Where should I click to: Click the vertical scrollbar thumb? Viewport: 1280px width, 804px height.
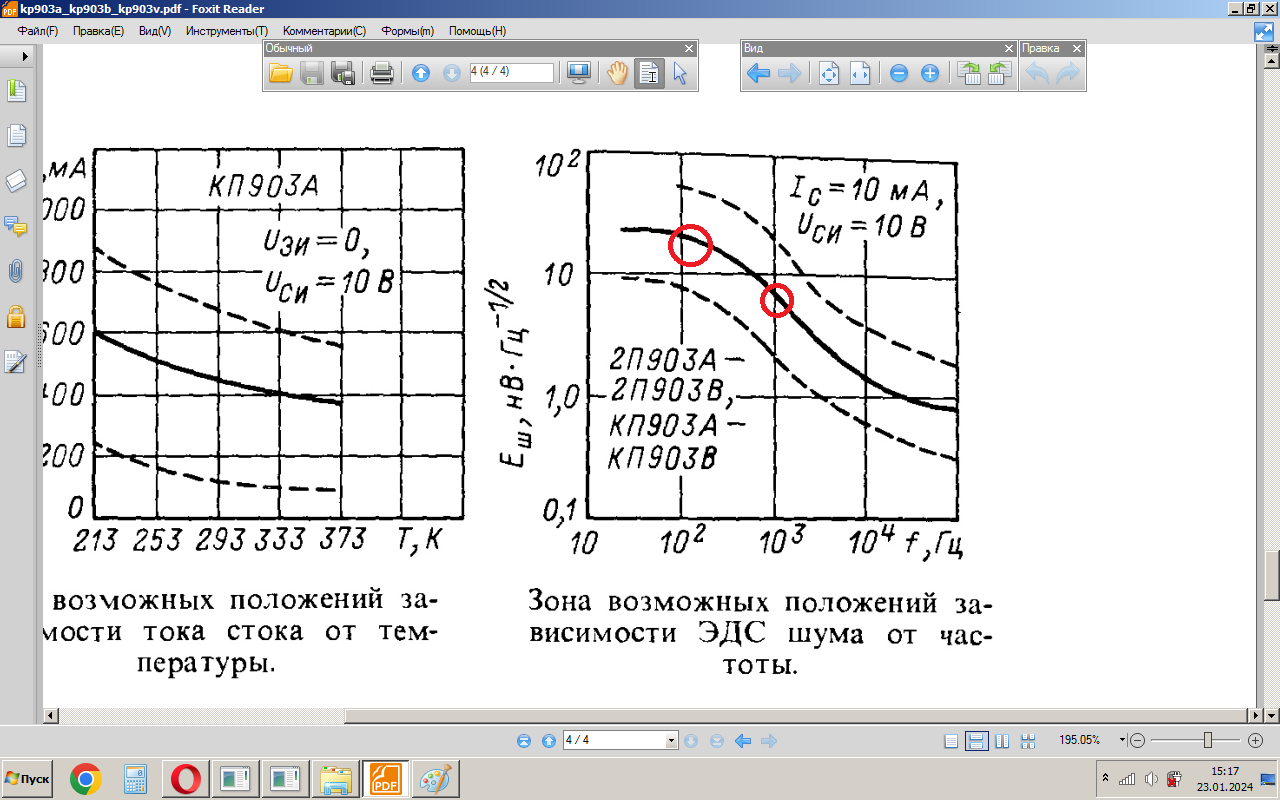(x=1272, y=575)
